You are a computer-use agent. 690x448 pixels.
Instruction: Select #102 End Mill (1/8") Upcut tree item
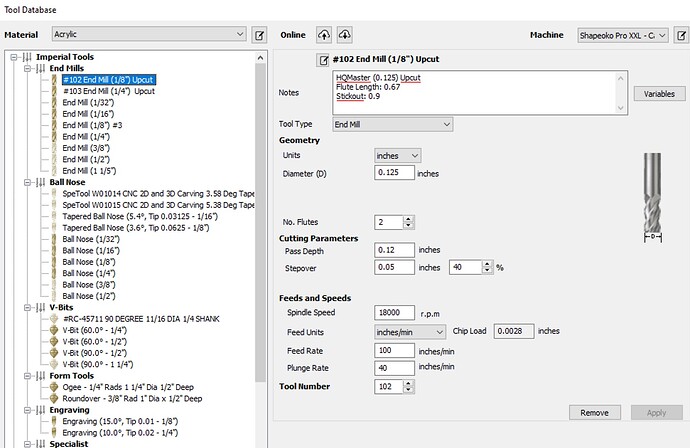pos(108,80)
